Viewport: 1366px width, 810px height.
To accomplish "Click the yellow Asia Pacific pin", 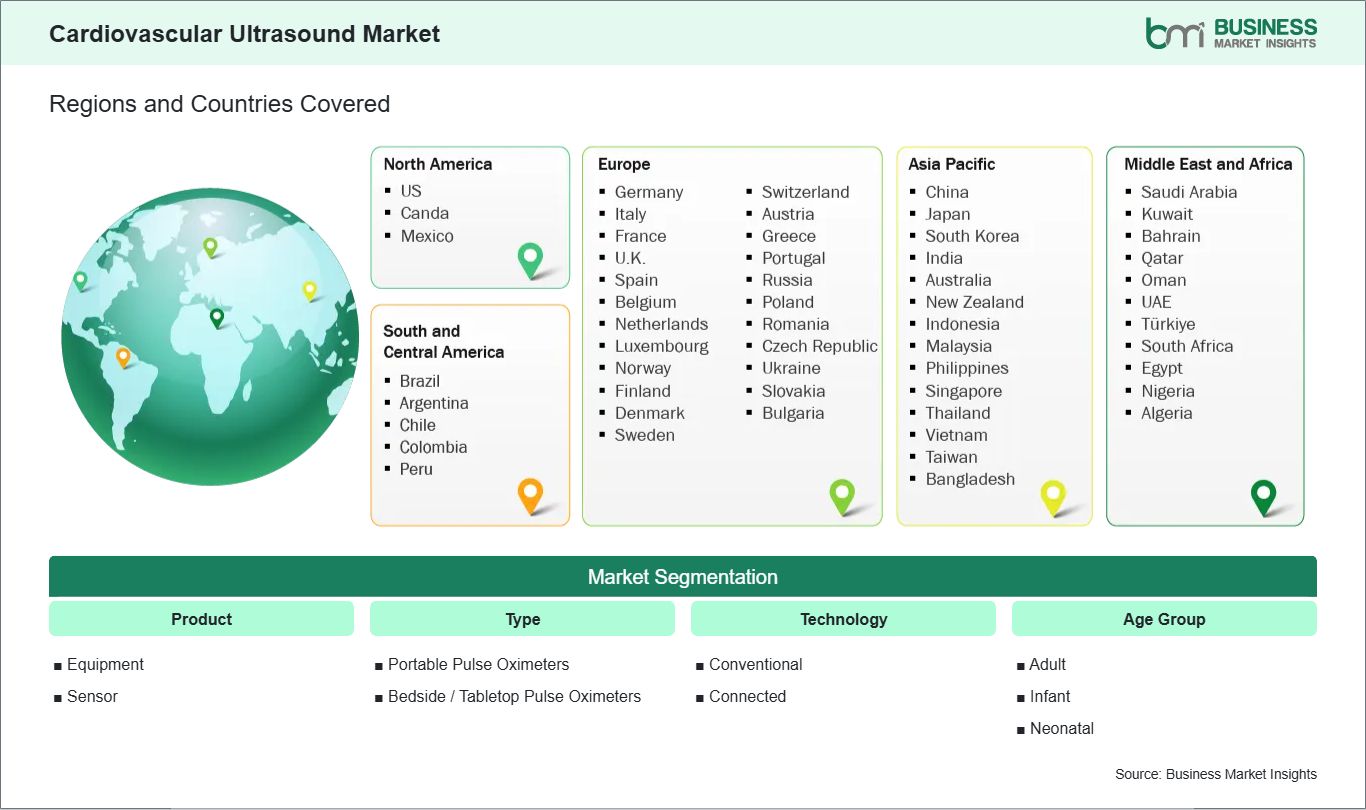I will click(x=1053, y=496).
